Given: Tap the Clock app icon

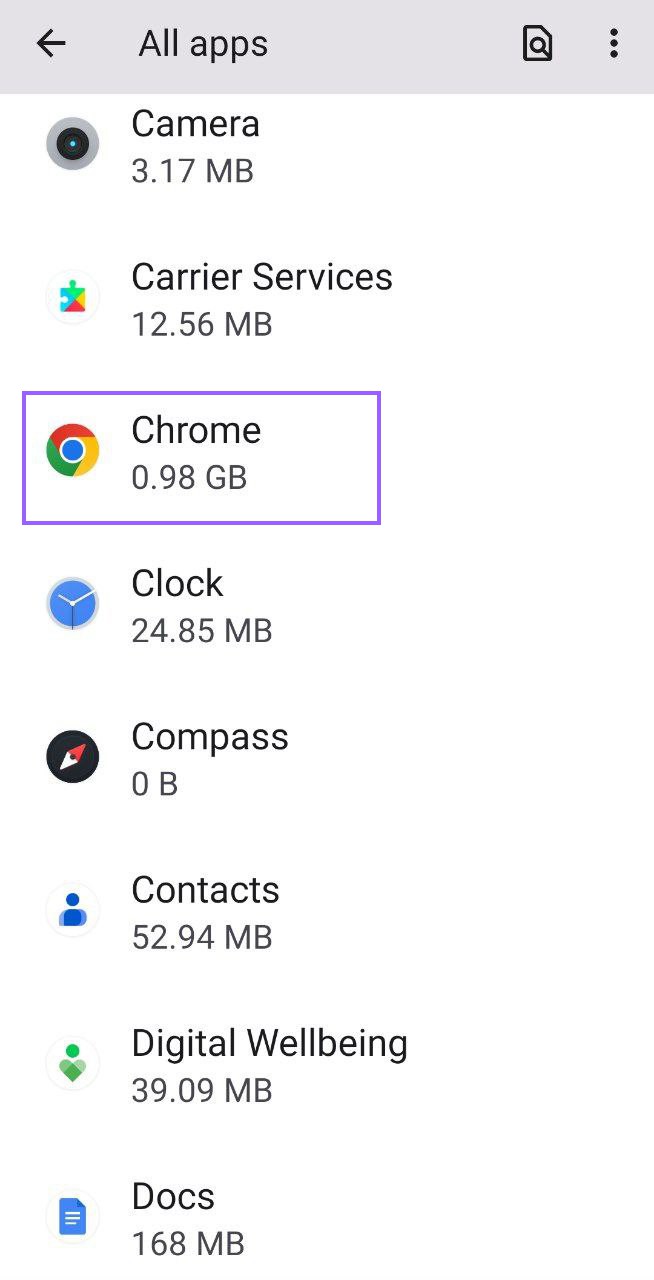Looking at the screenshot, I should 72,603.
